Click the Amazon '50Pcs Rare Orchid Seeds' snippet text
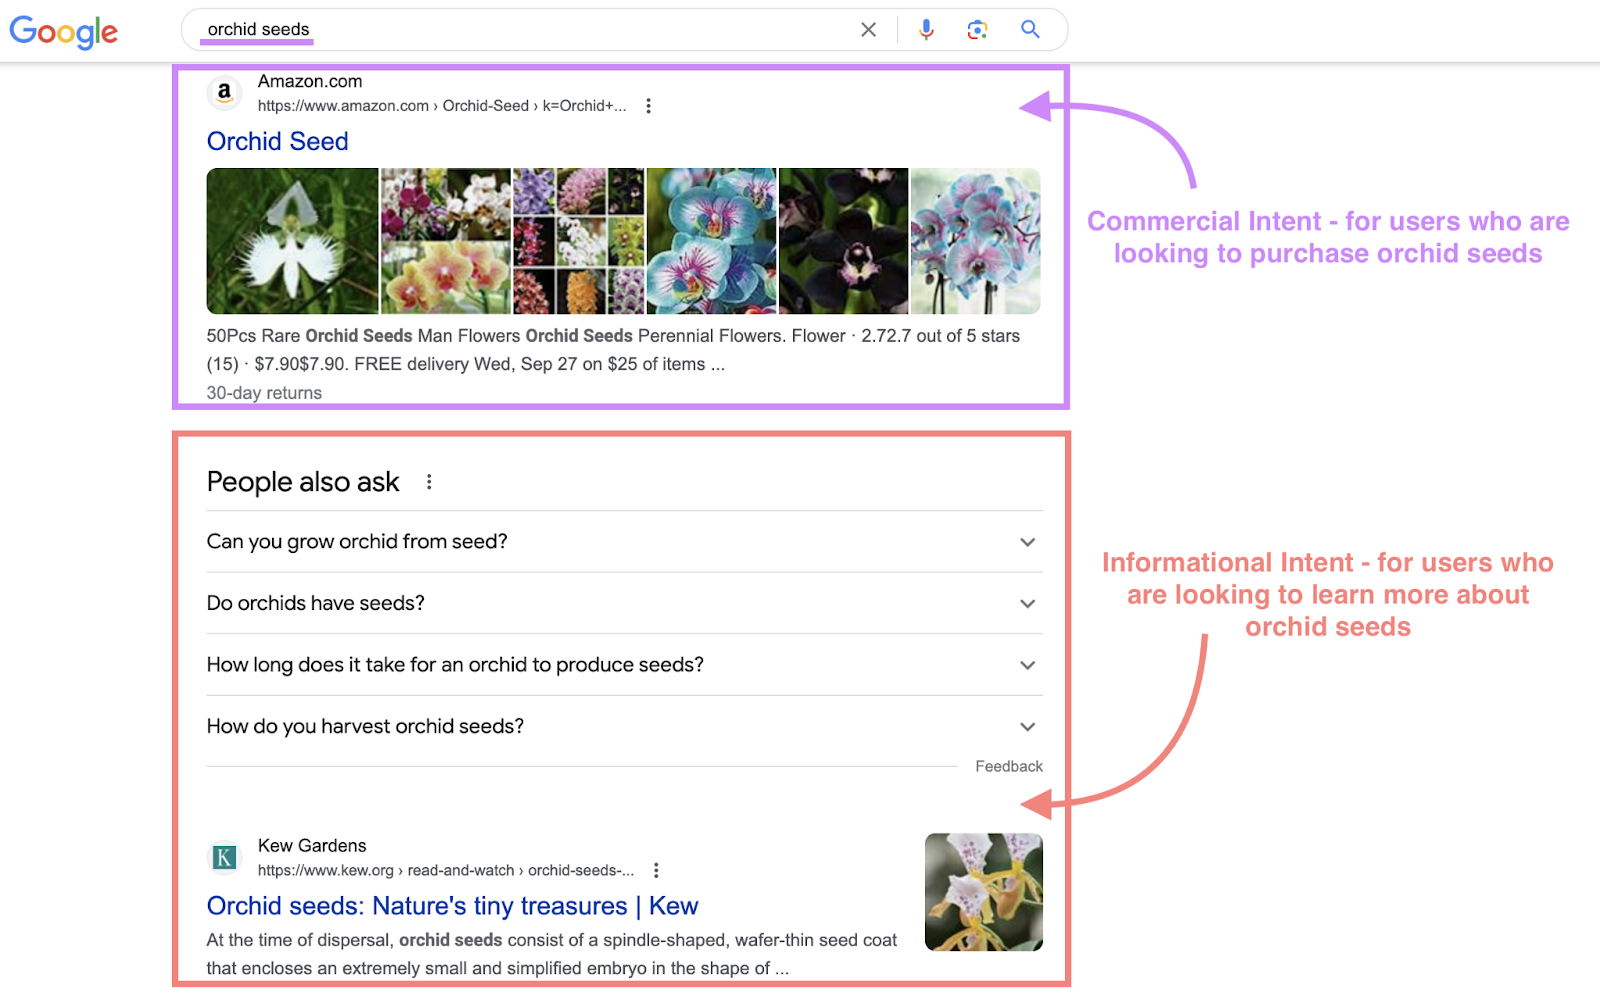 pyautogui.click(x=613, y=350)
